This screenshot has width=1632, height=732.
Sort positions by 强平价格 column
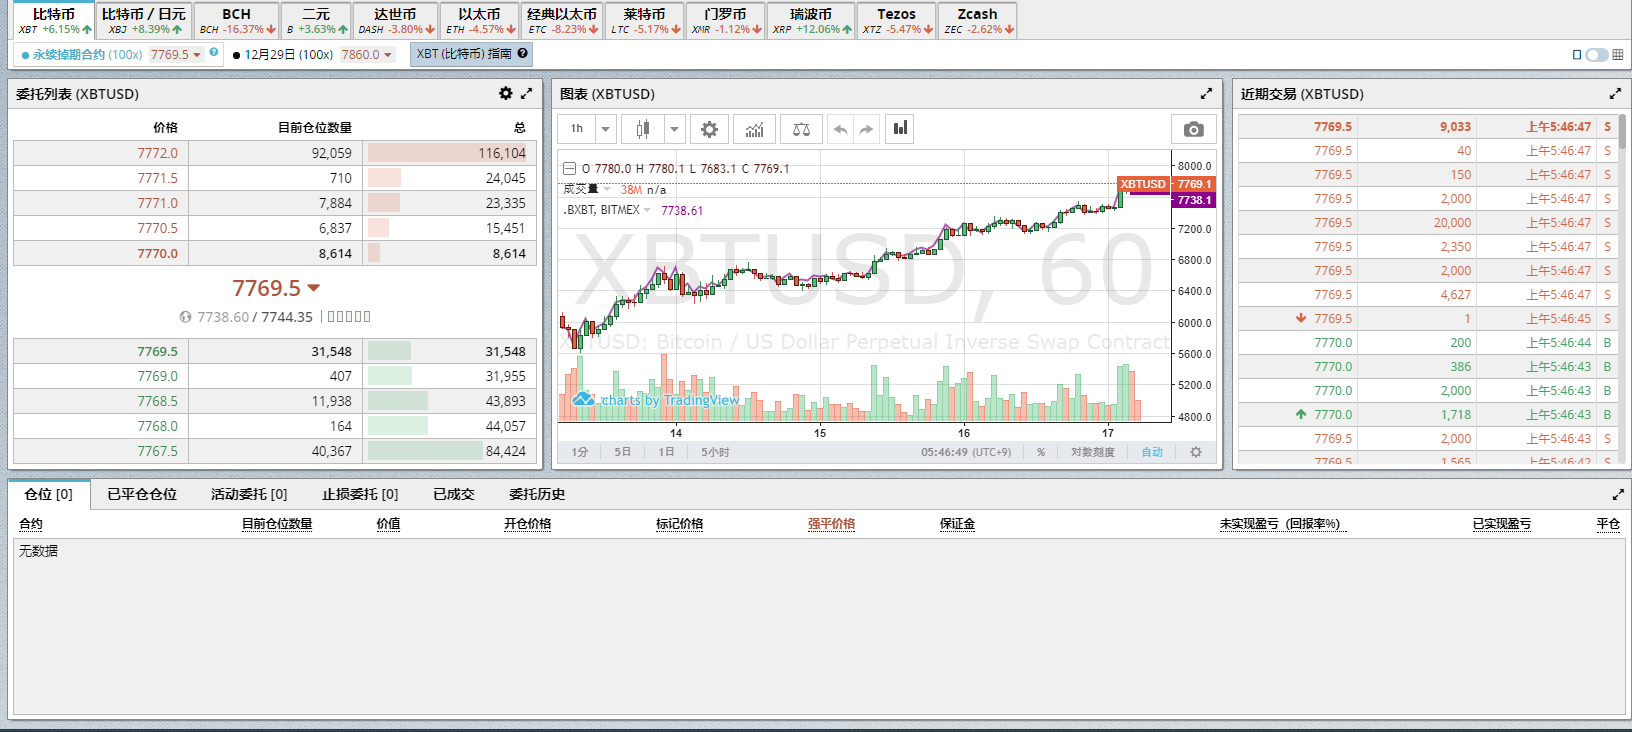click(831, 524)
